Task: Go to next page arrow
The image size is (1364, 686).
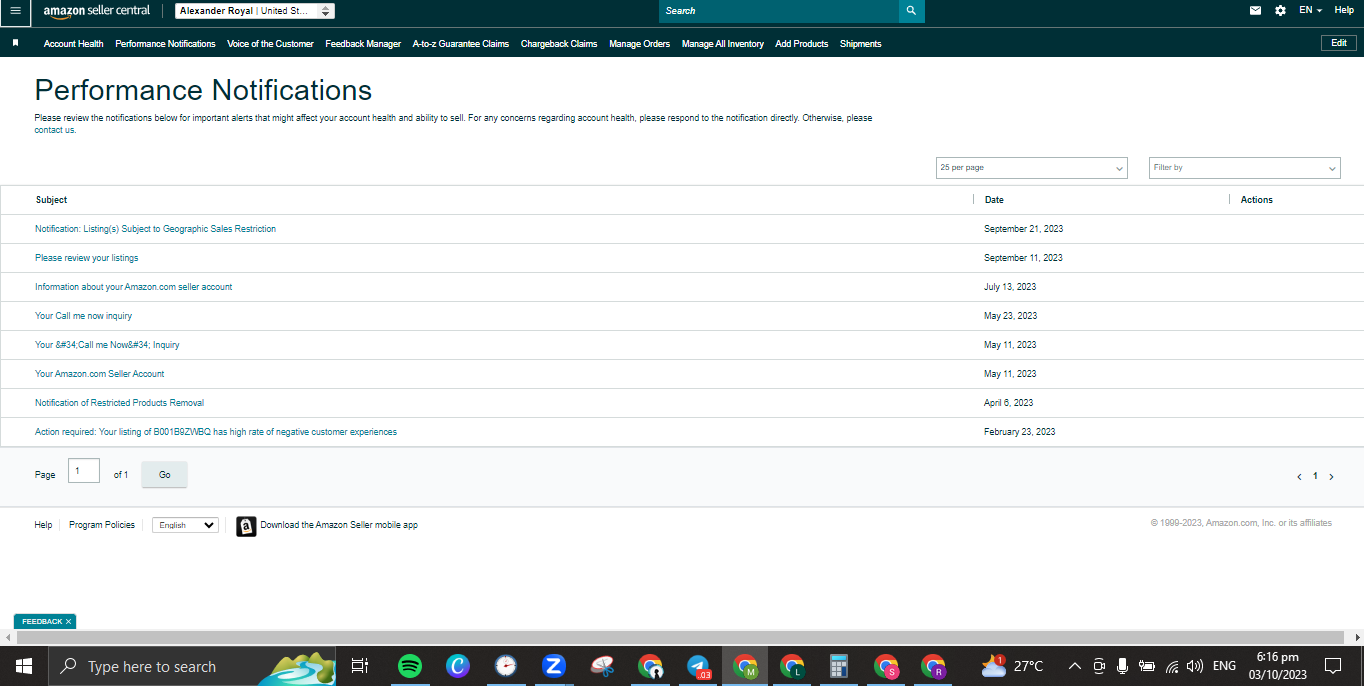Action: pos(1331,477)
